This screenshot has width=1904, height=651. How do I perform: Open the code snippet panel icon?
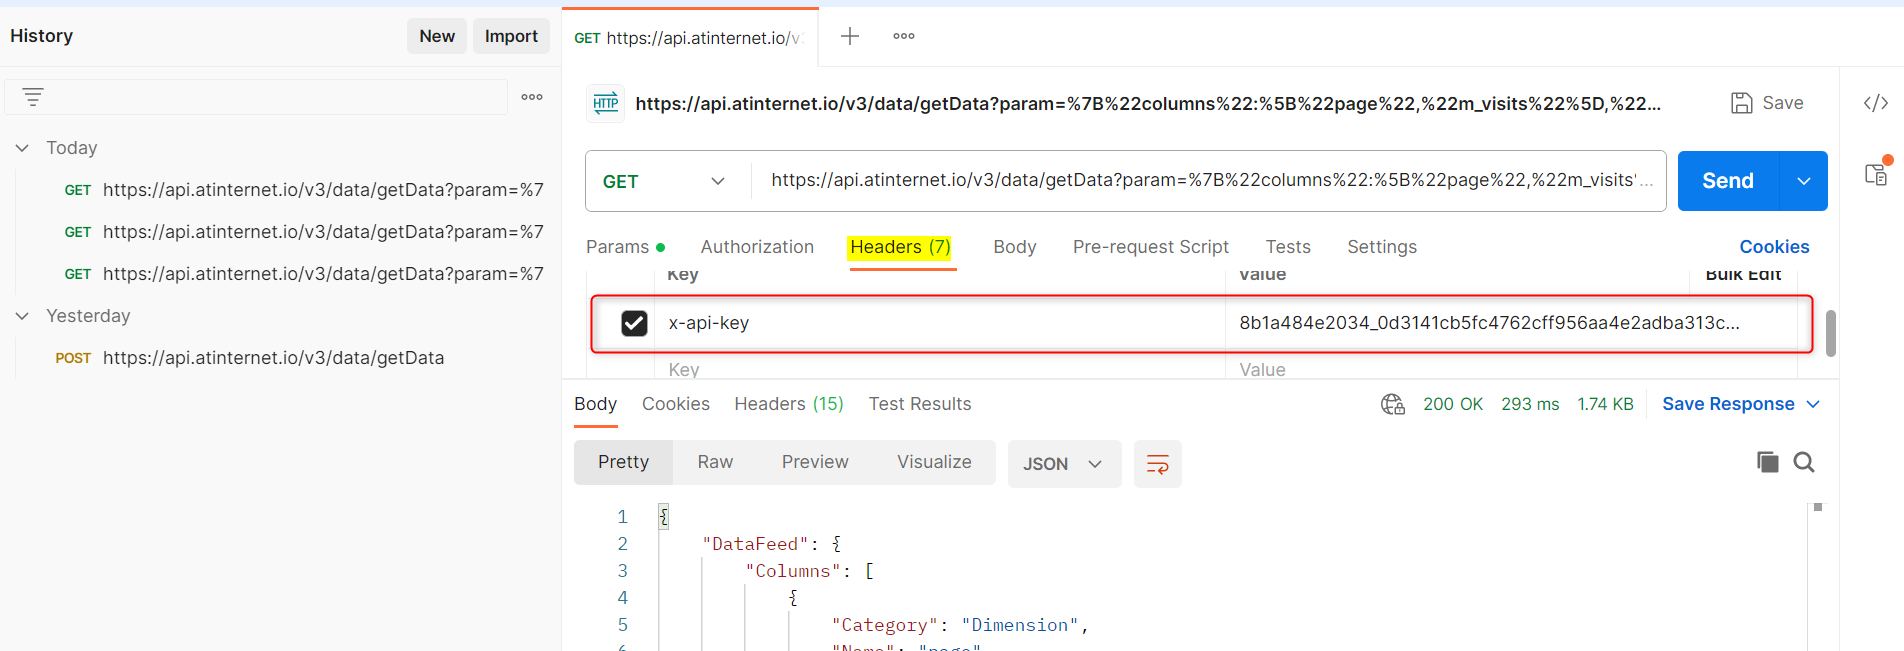[x=1875, y=103]
